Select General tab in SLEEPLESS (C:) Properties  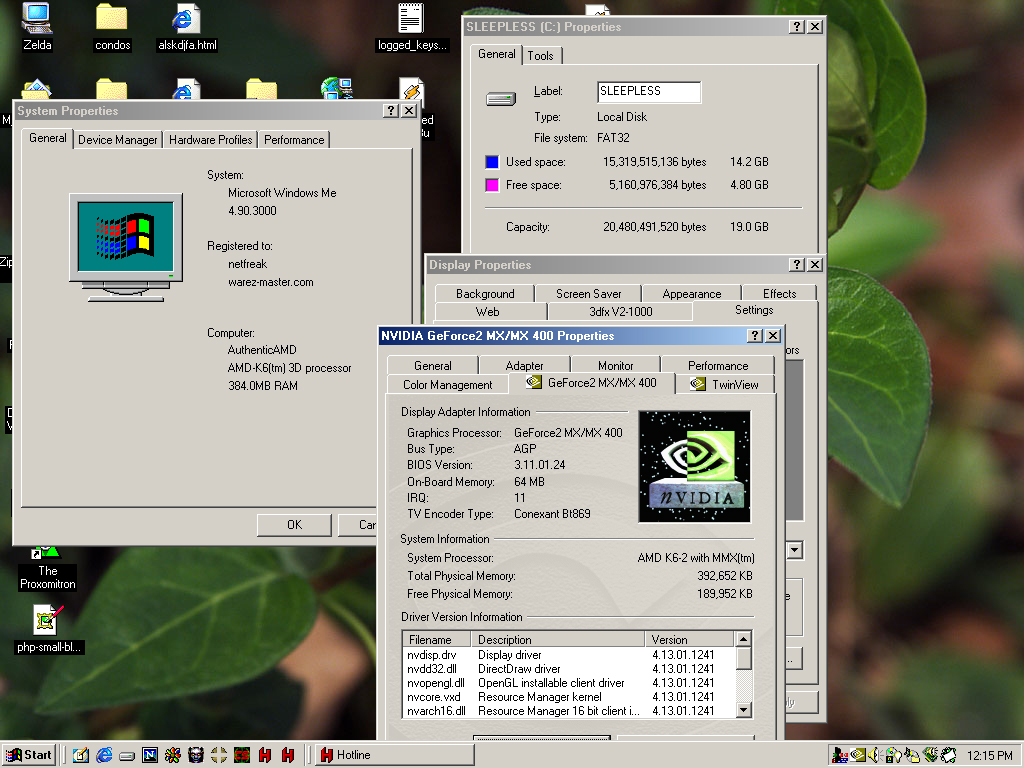pyautogui.click(x=496, y=54)
